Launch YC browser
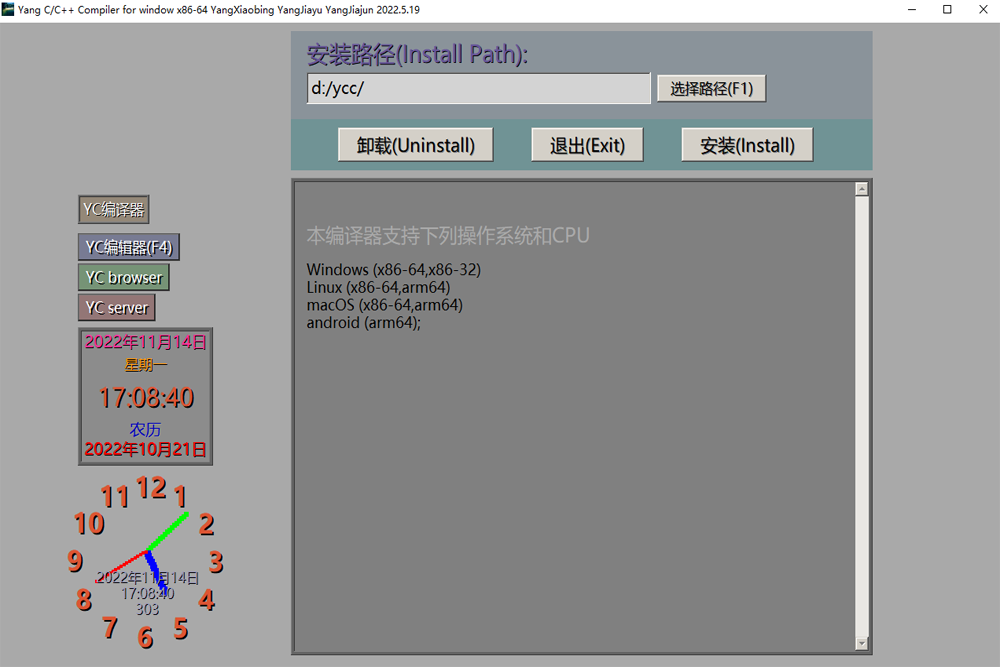Screen dimensions: 1000x667 coord(124,277)
